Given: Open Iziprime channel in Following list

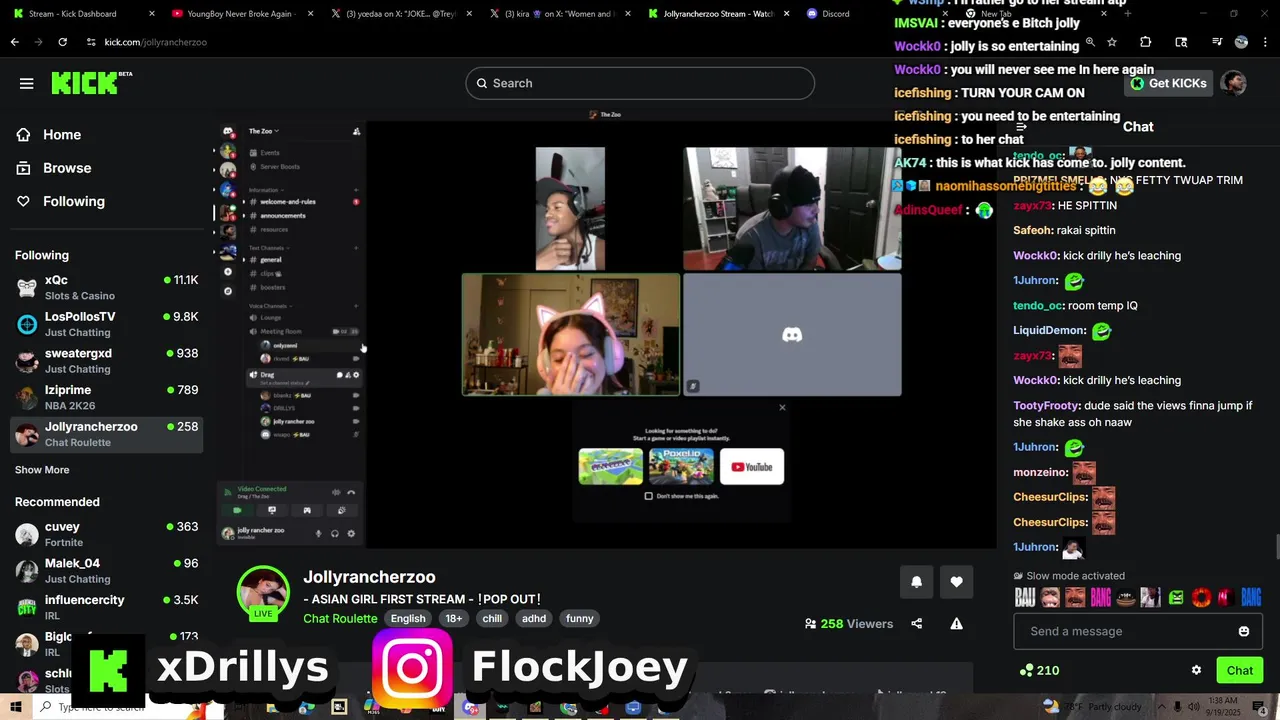Looking at the screenshot, I should pos(107,397).
